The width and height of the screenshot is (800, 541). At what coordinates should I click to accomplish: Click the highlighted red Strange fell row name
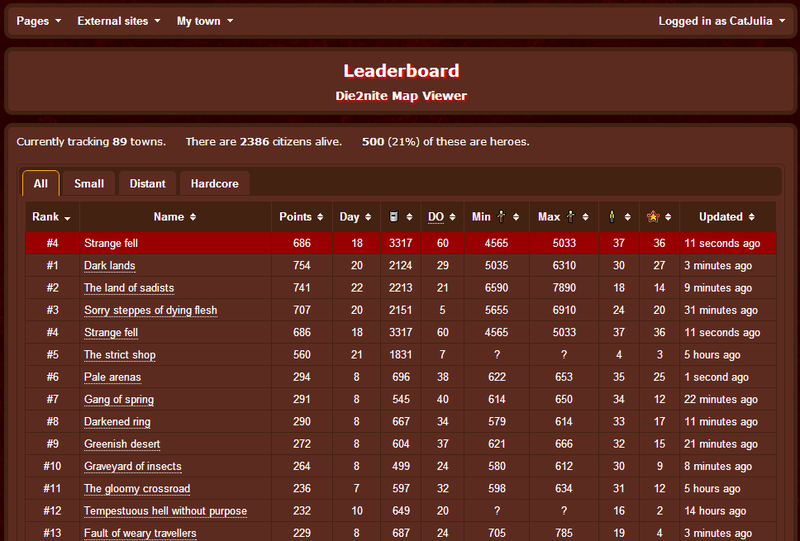click(111, 243)
